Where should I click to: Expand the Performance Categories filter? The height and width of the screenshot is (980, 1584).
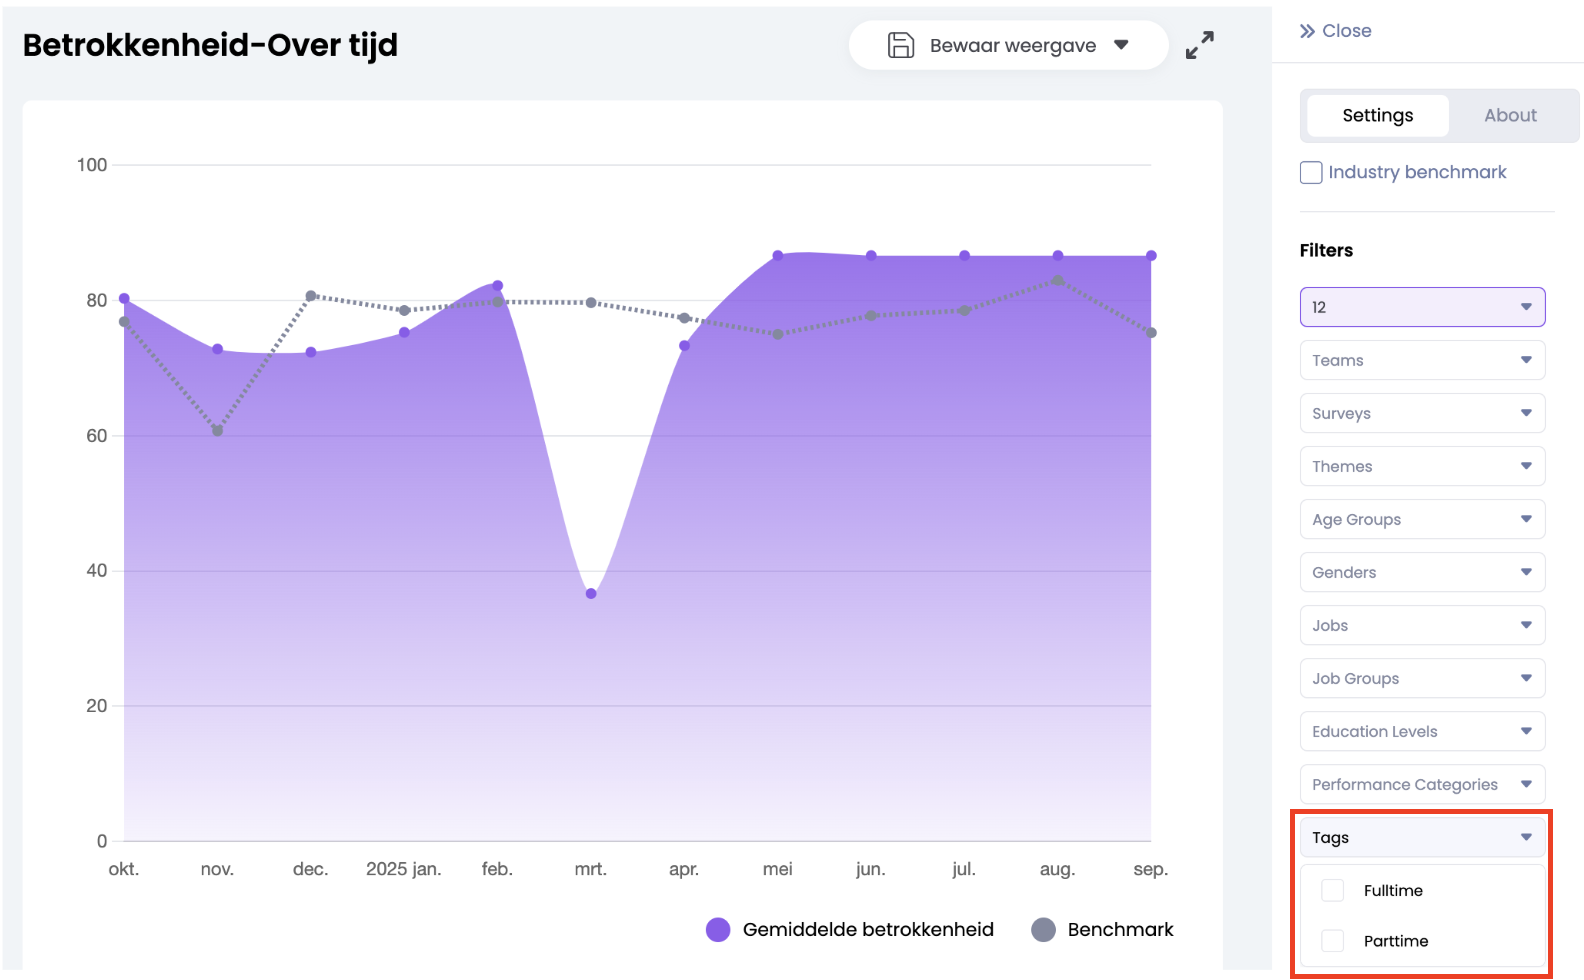pyautogui.click(x=1421, y=784)
